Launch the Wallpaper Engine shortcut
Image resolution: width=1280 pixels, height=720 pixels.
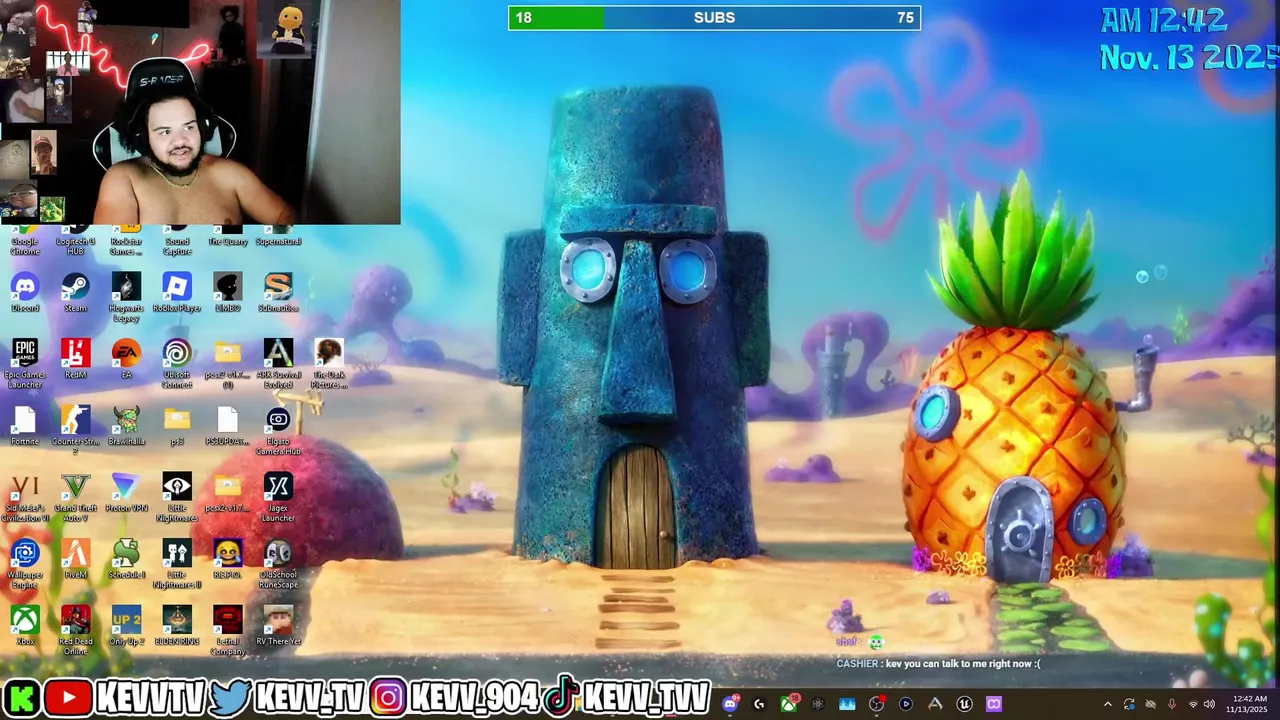click(25, 564)
